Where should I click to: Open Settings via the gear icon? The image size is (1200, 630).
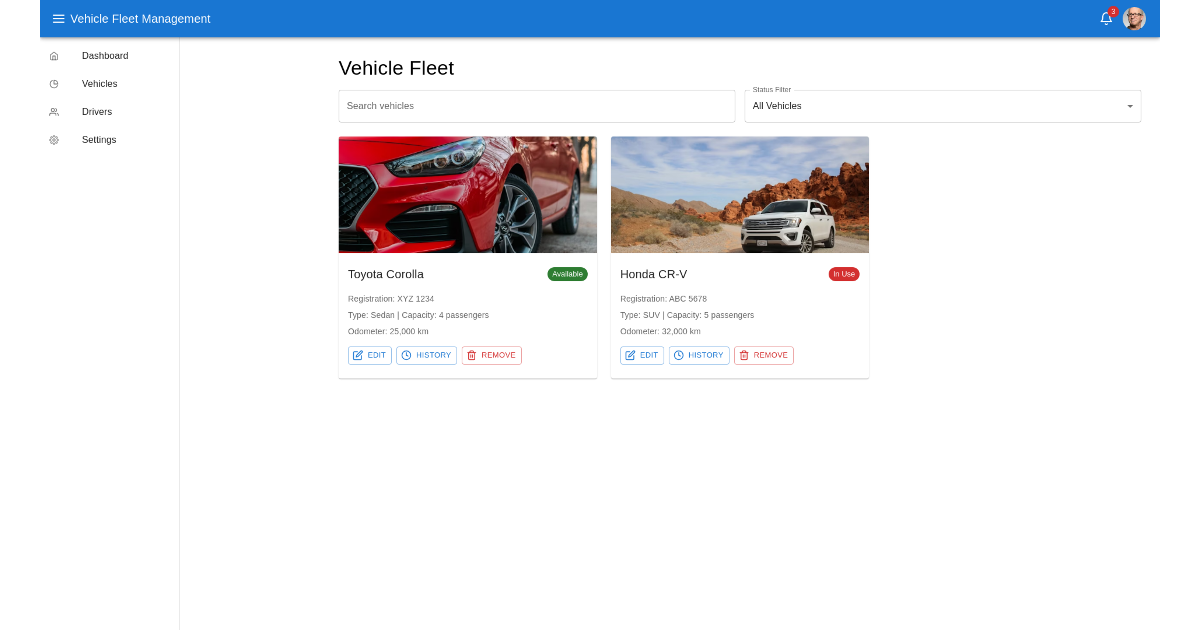click(54, 140)
